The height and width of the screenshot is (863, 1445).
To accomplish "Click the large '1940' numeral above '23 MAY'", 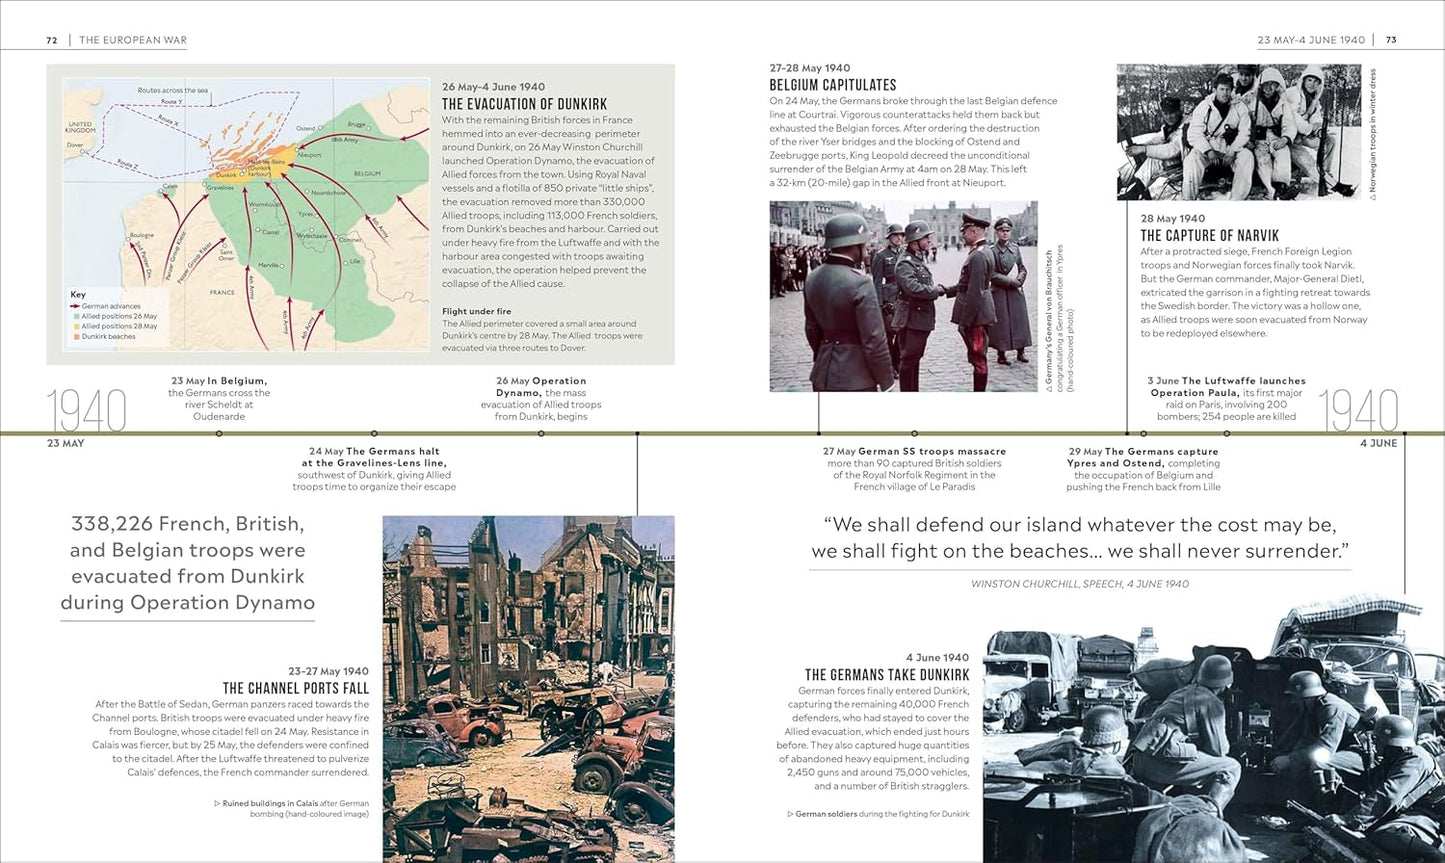I will click(x=87, y=411).
